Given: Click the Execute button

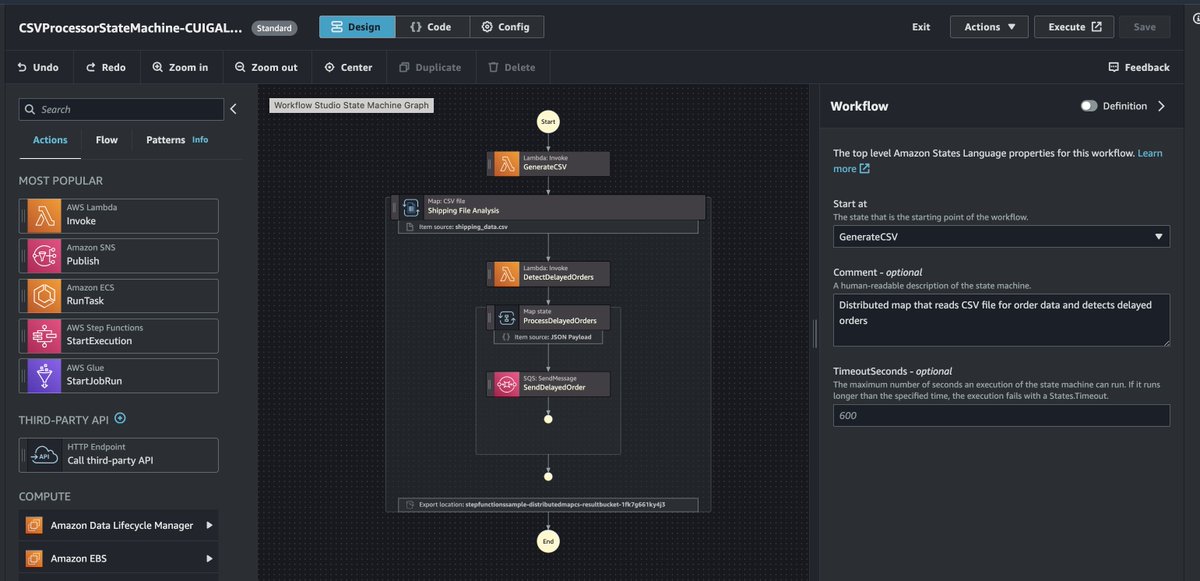Looking at the screenshot, I should tap(1074, 27).
